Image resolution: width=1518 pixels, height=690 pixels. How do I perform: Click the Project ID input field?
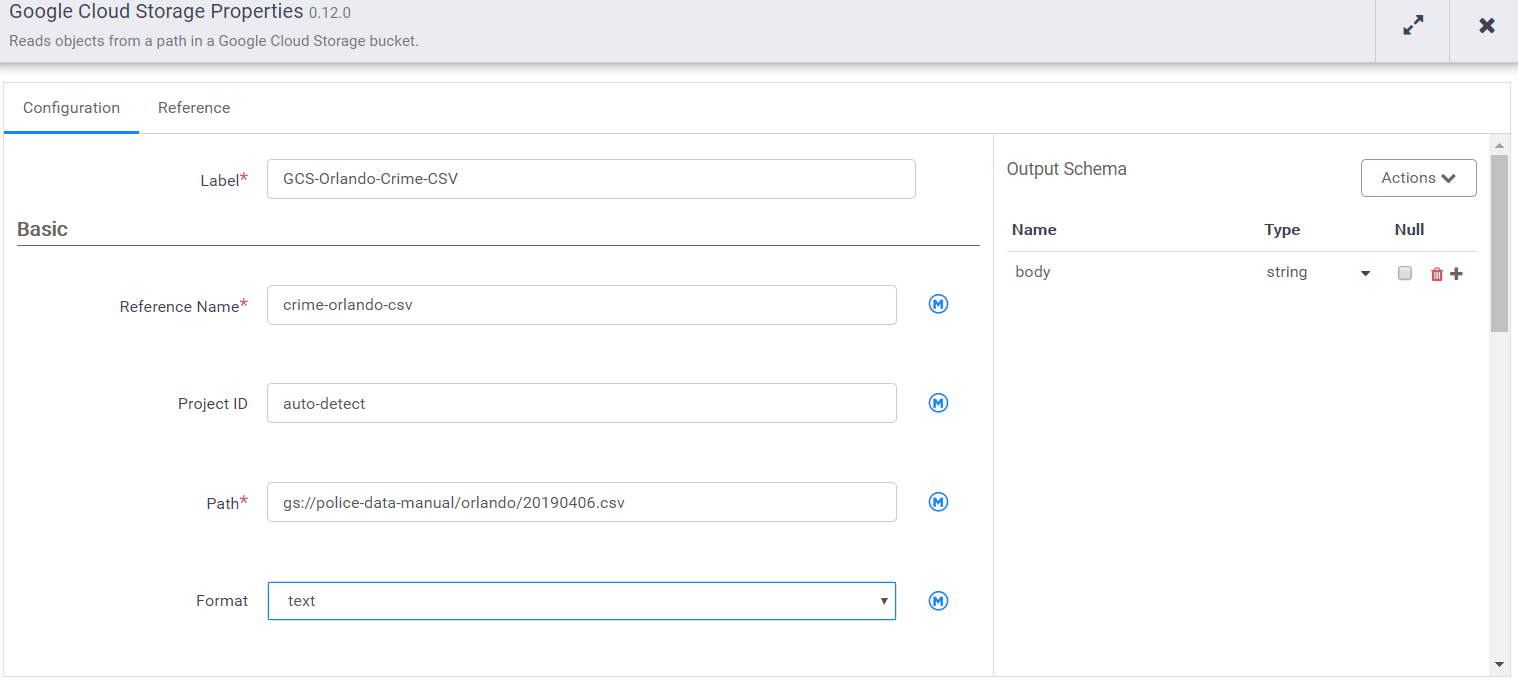click(x=581, y=403)
